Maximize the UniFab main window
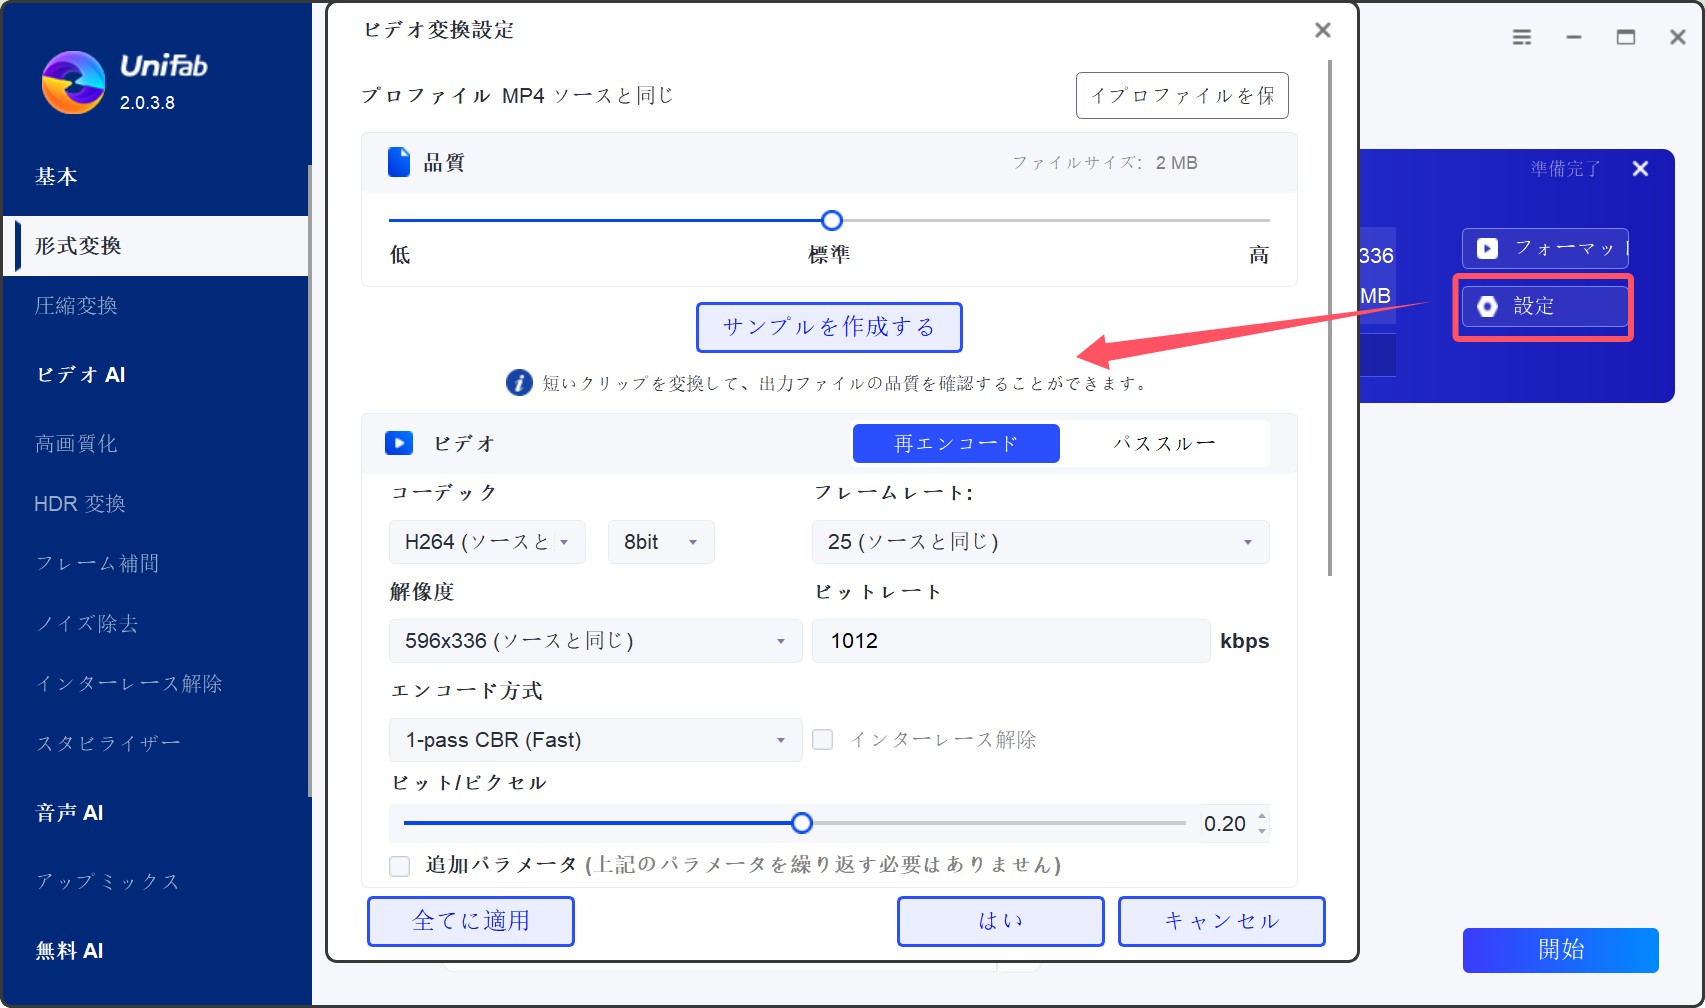 (1626, 37)
